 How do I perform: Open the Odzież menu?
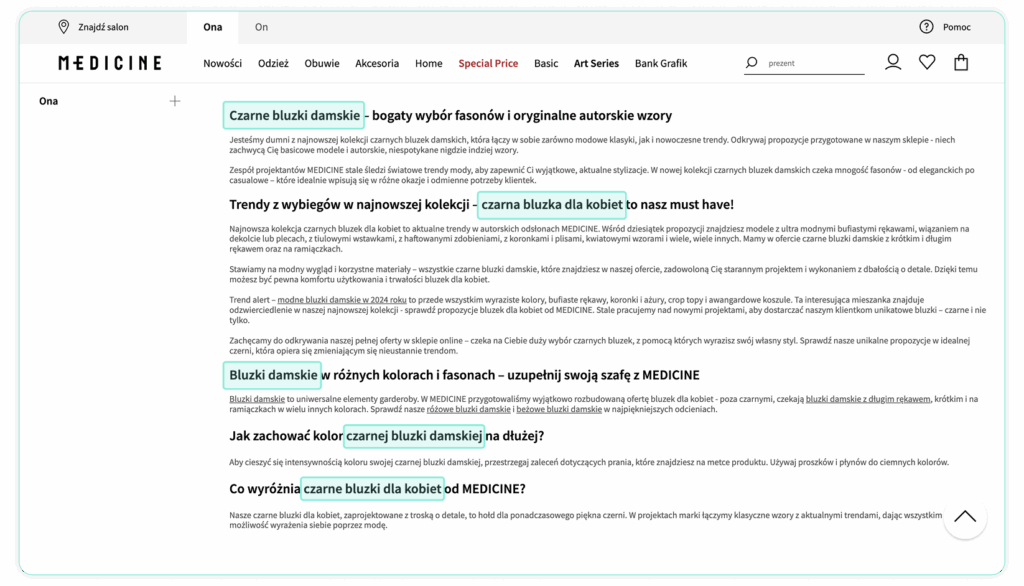click(x=273, y=63)
